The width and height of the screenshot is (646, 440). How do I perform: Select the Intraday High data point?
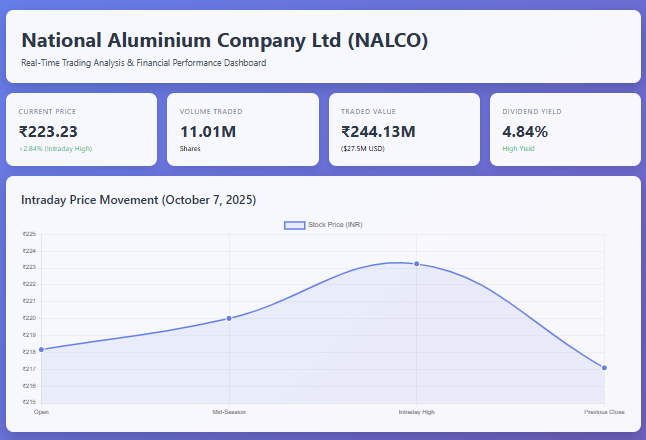[x=417, y=264]
